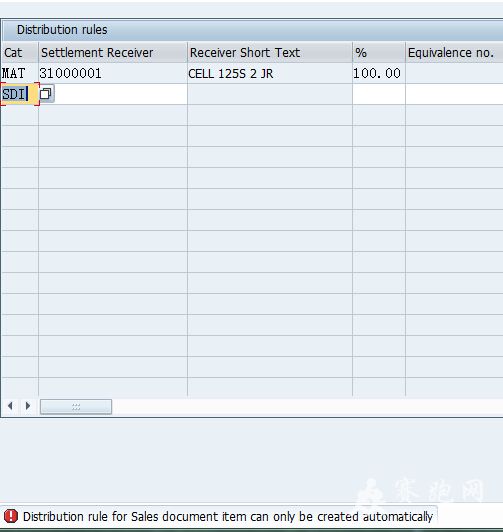Click the red error icon in status bar
The width and height of the screenshot is (503, 532).
point(11,516)
